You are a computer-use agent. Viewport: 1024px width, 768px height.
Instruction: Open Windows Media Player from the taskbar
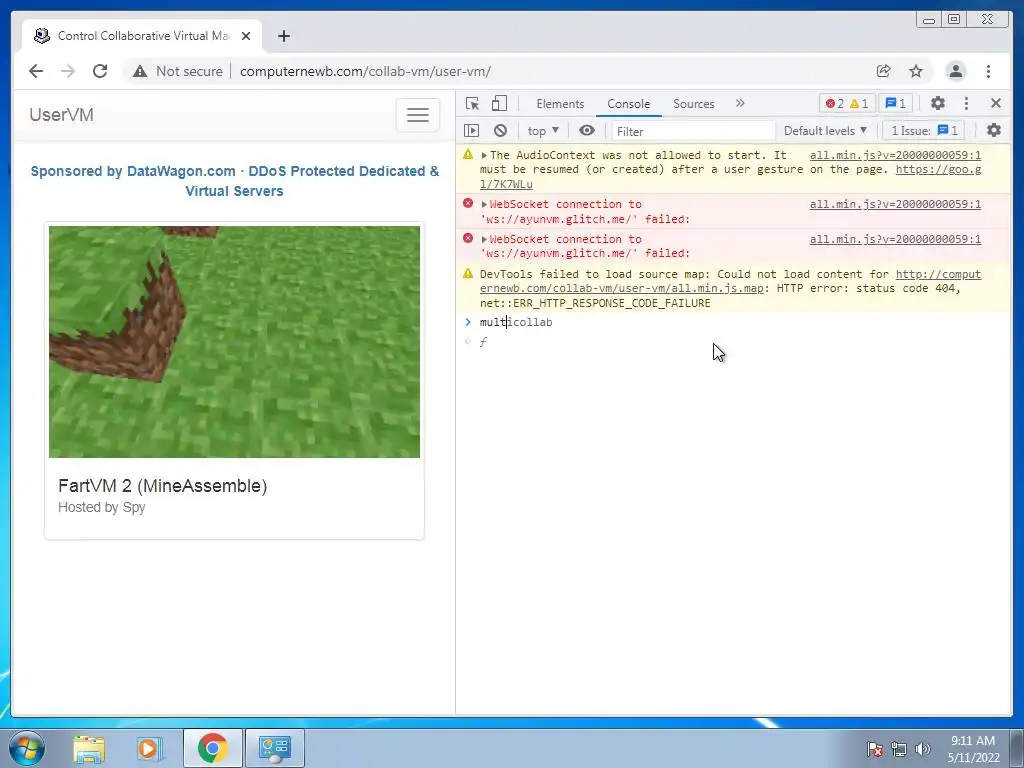click(150, 748)
